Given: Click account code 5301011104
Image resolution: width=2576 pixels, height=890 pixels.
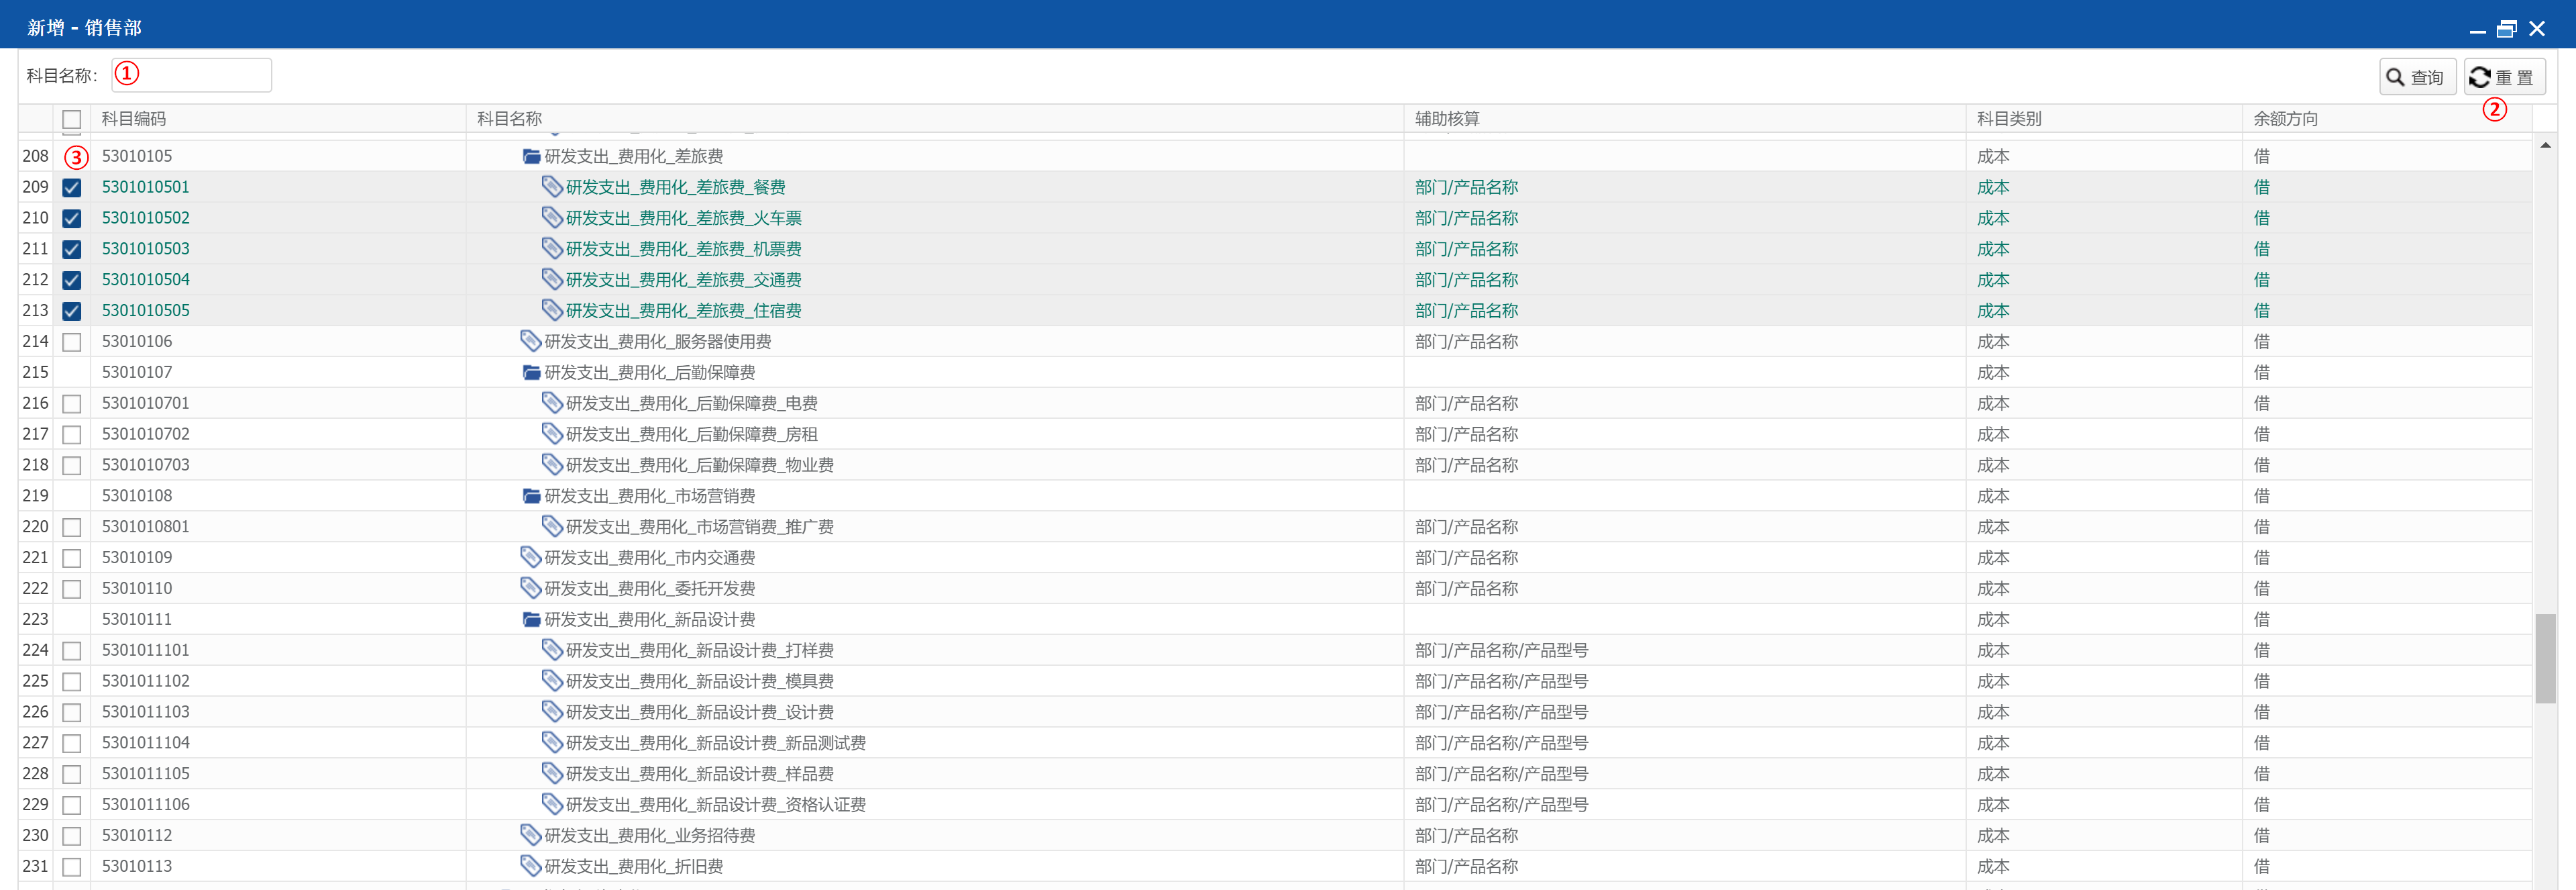Looking at the screenshot, I should 146,742.
